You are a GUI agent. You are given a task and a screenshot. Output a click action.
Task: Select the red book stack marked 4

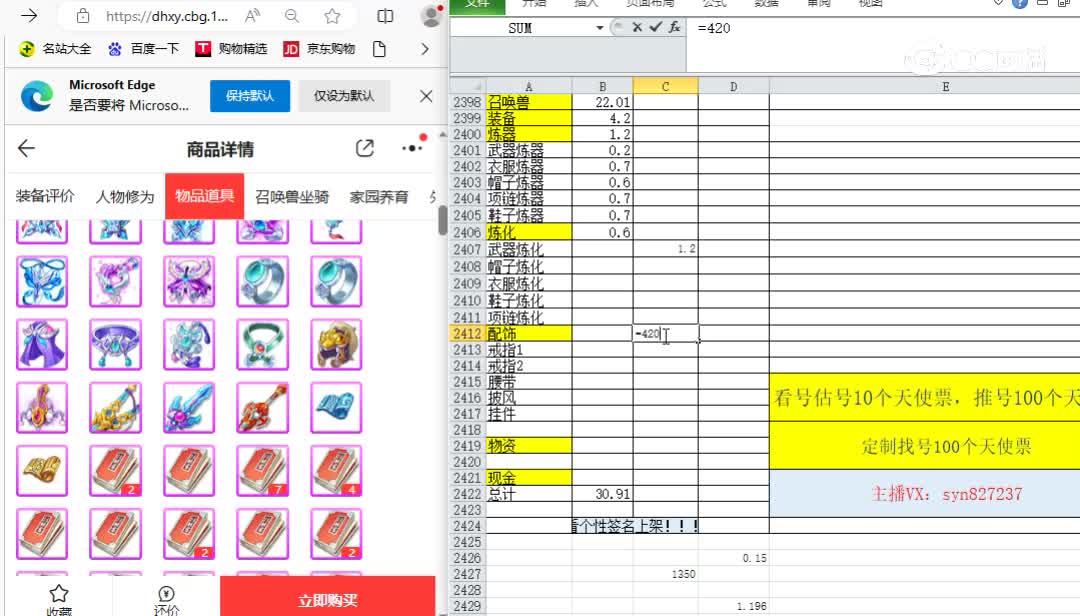pos(335,471)
